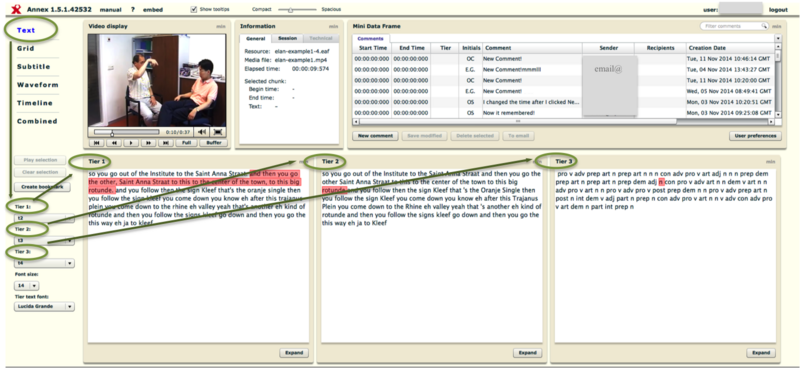Click the search icon in Filter comments
Viewport: 800px width, 368px height.
click(764, 26)
